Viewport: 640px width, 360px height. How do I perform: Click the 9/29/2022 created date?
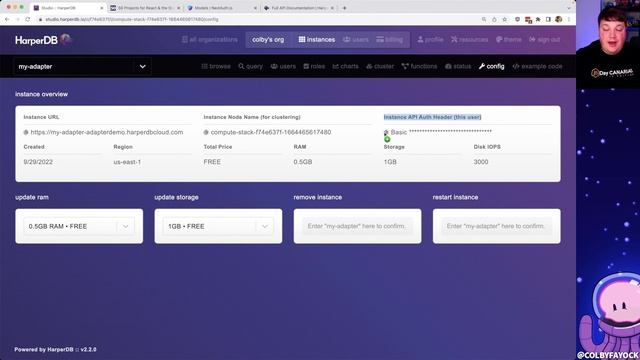pos(38,162)
